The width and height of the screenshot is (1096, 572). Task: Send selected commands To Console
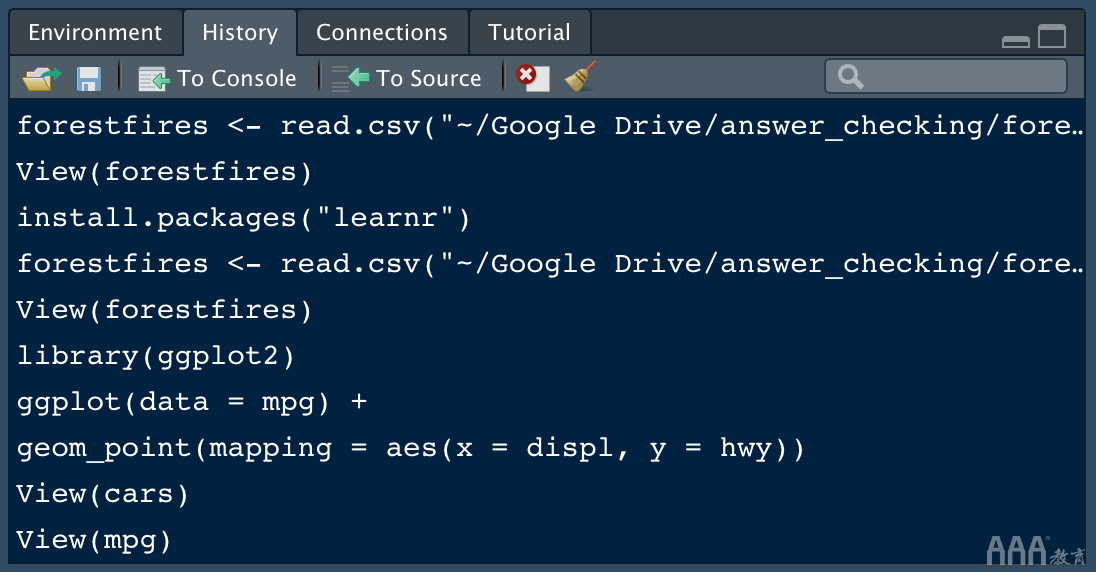217,78
